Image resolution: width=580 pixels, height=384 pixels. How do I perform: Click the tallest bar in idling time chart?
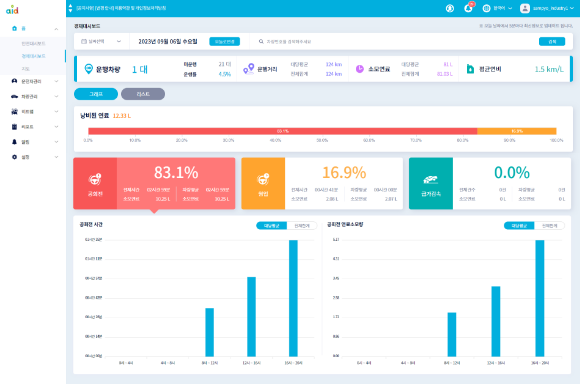293,298
